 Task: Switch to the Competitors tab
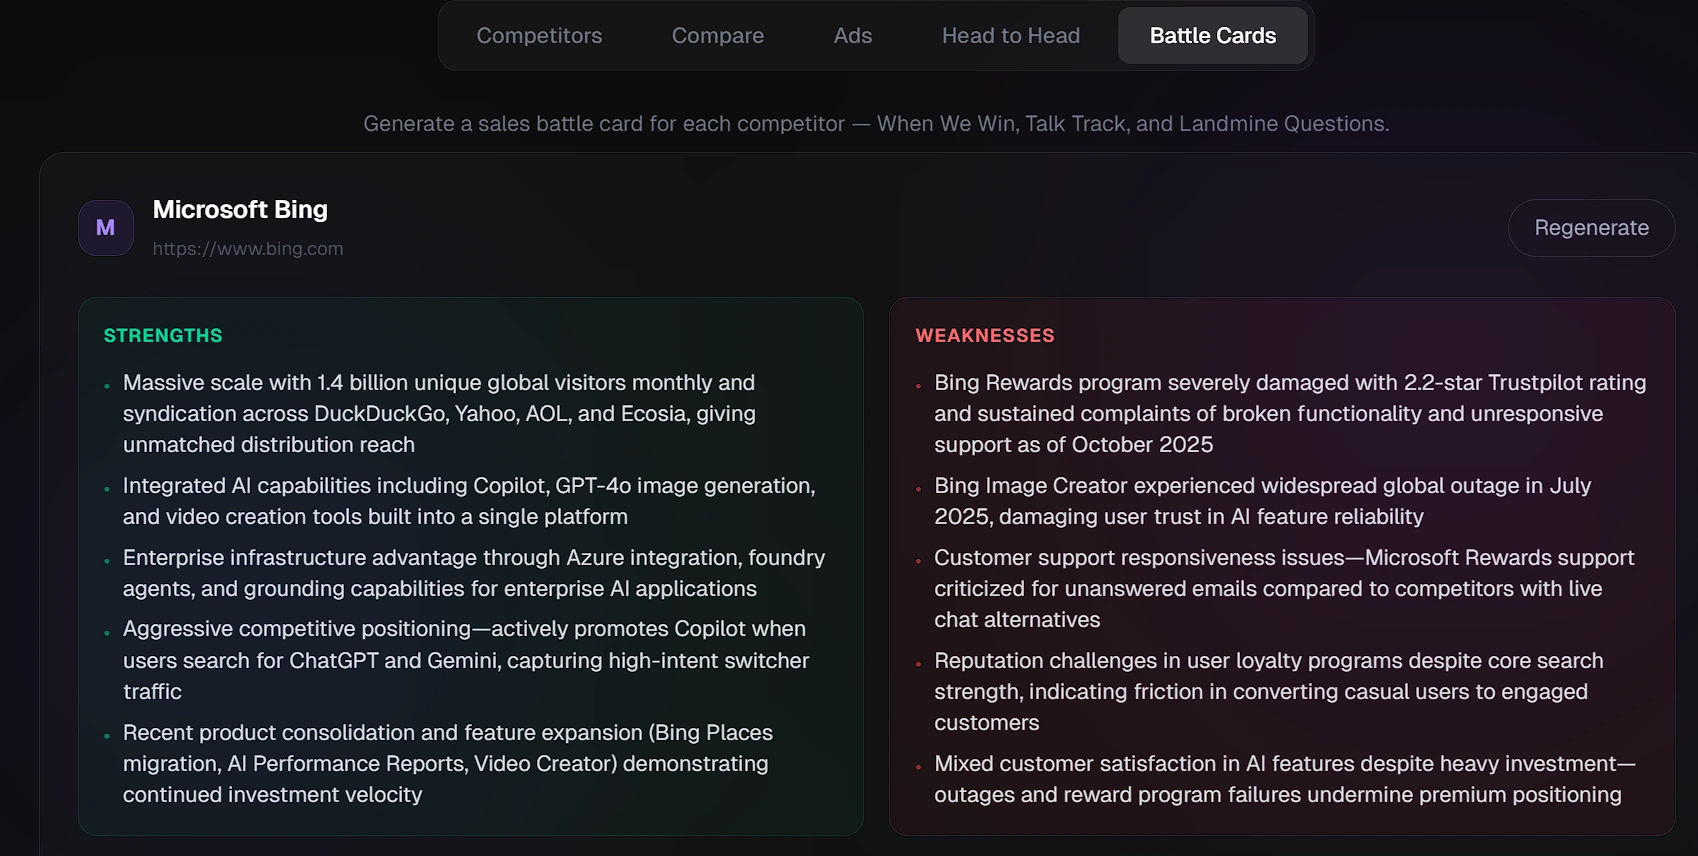coord(539,36)
